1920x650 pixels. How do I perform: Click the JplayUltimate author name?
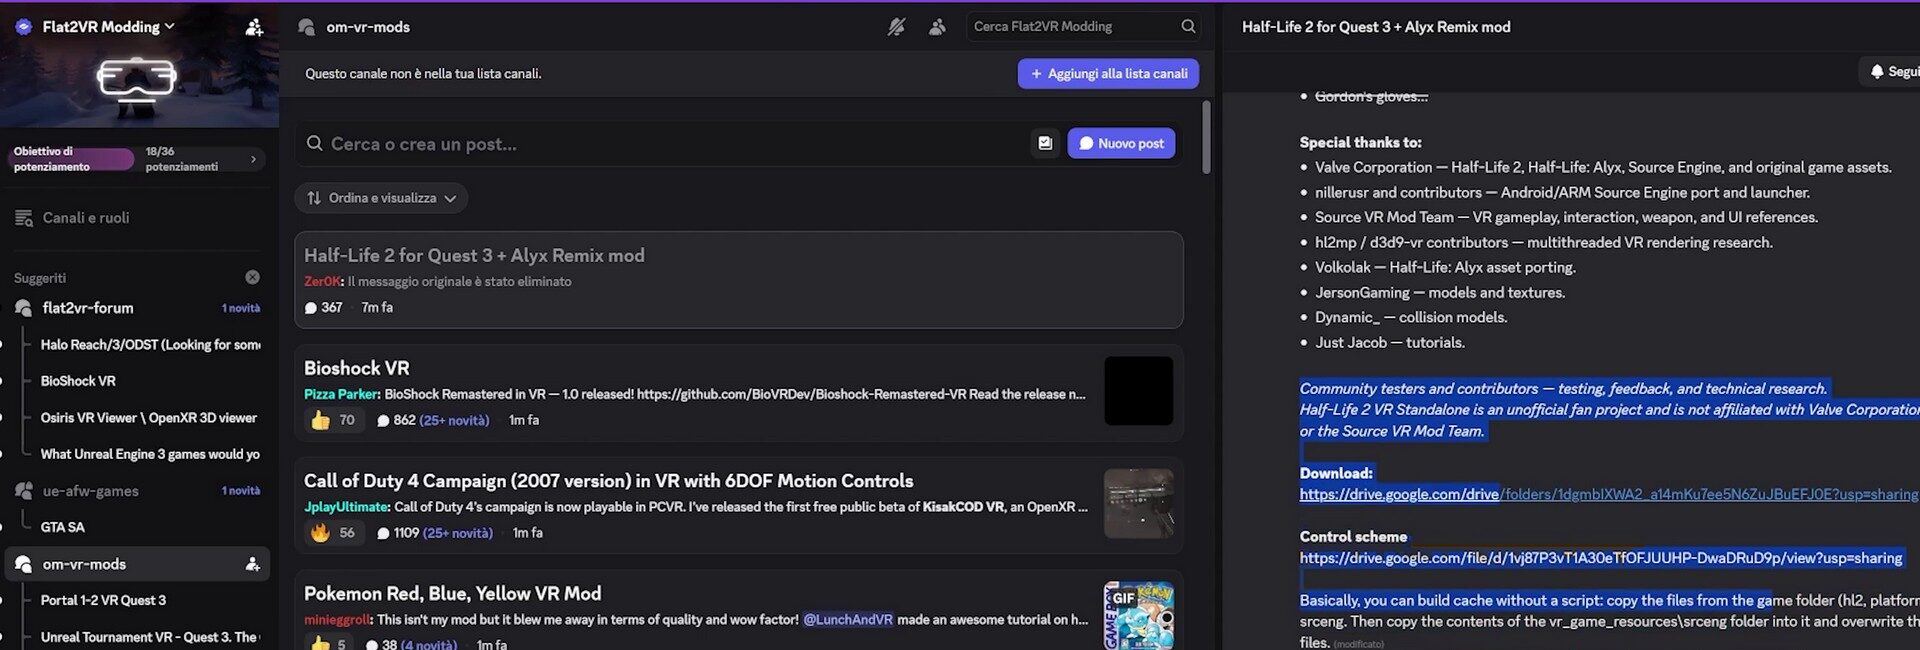346,507
